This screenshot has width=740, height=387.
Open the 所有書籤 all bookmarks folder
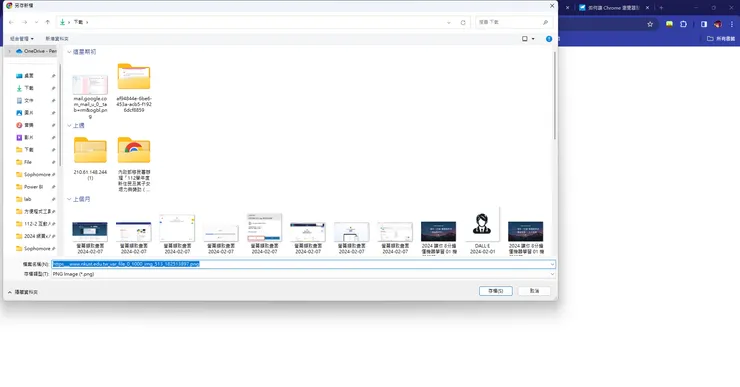[x=721, y=39]
